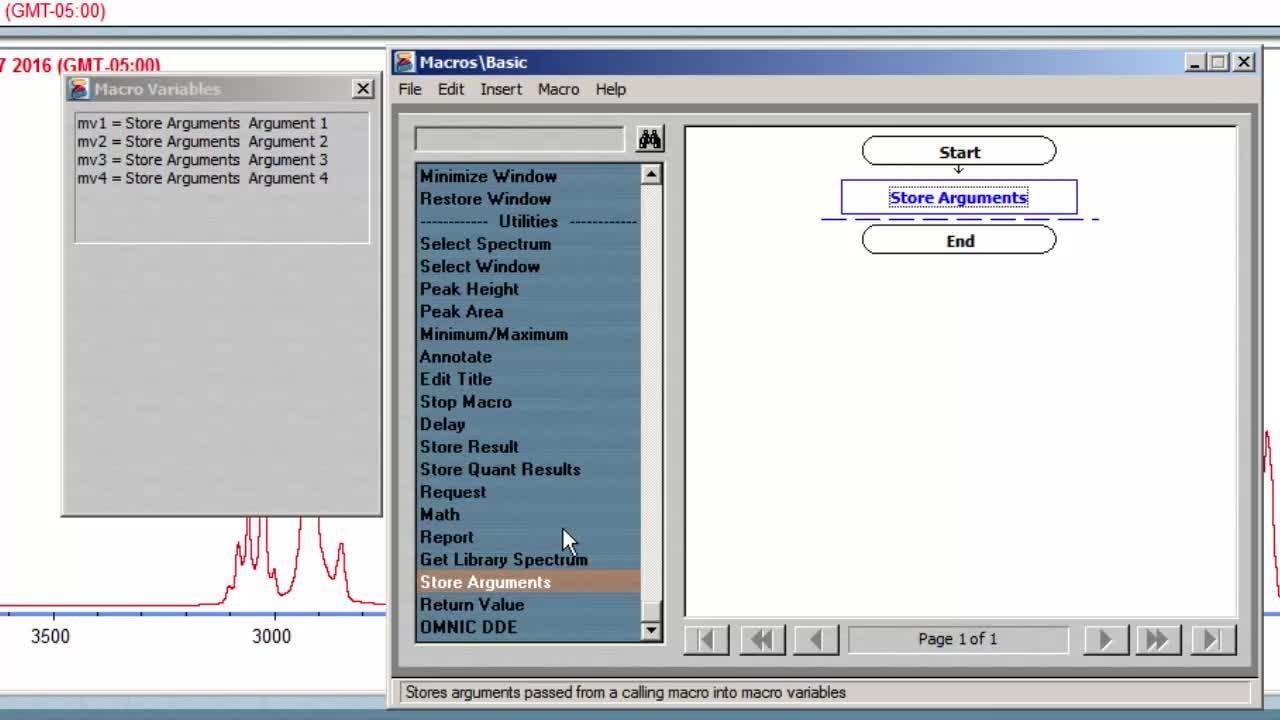Jump to the last page button
This screenshot has width=1280, height=720.
1212,639
